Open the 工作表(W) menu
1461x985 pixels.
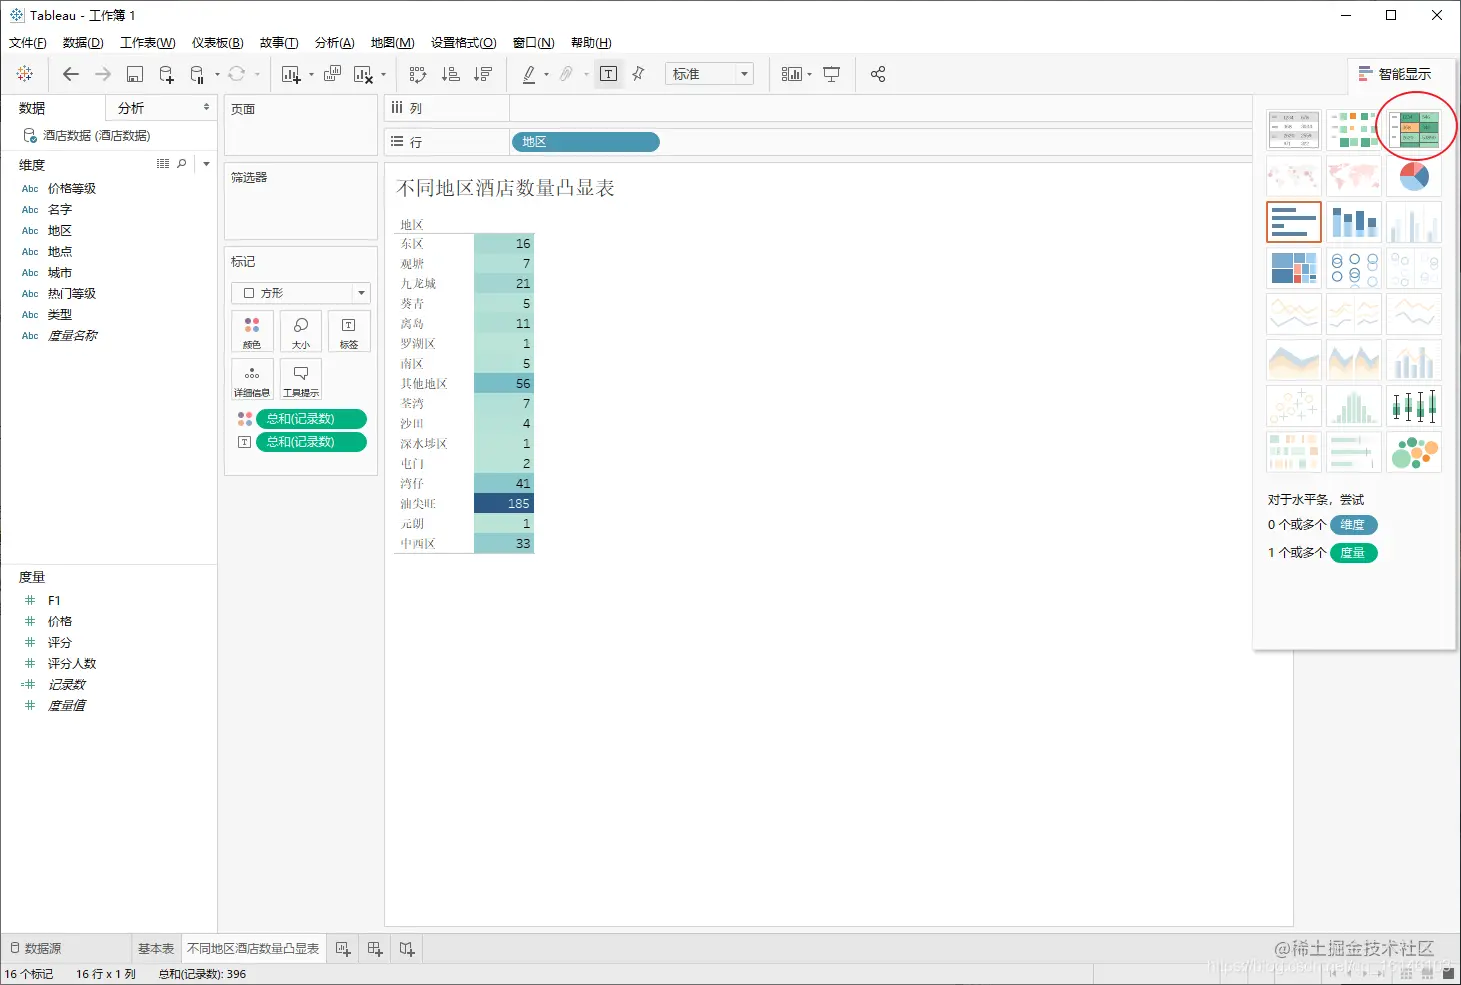tap(148, 43)
